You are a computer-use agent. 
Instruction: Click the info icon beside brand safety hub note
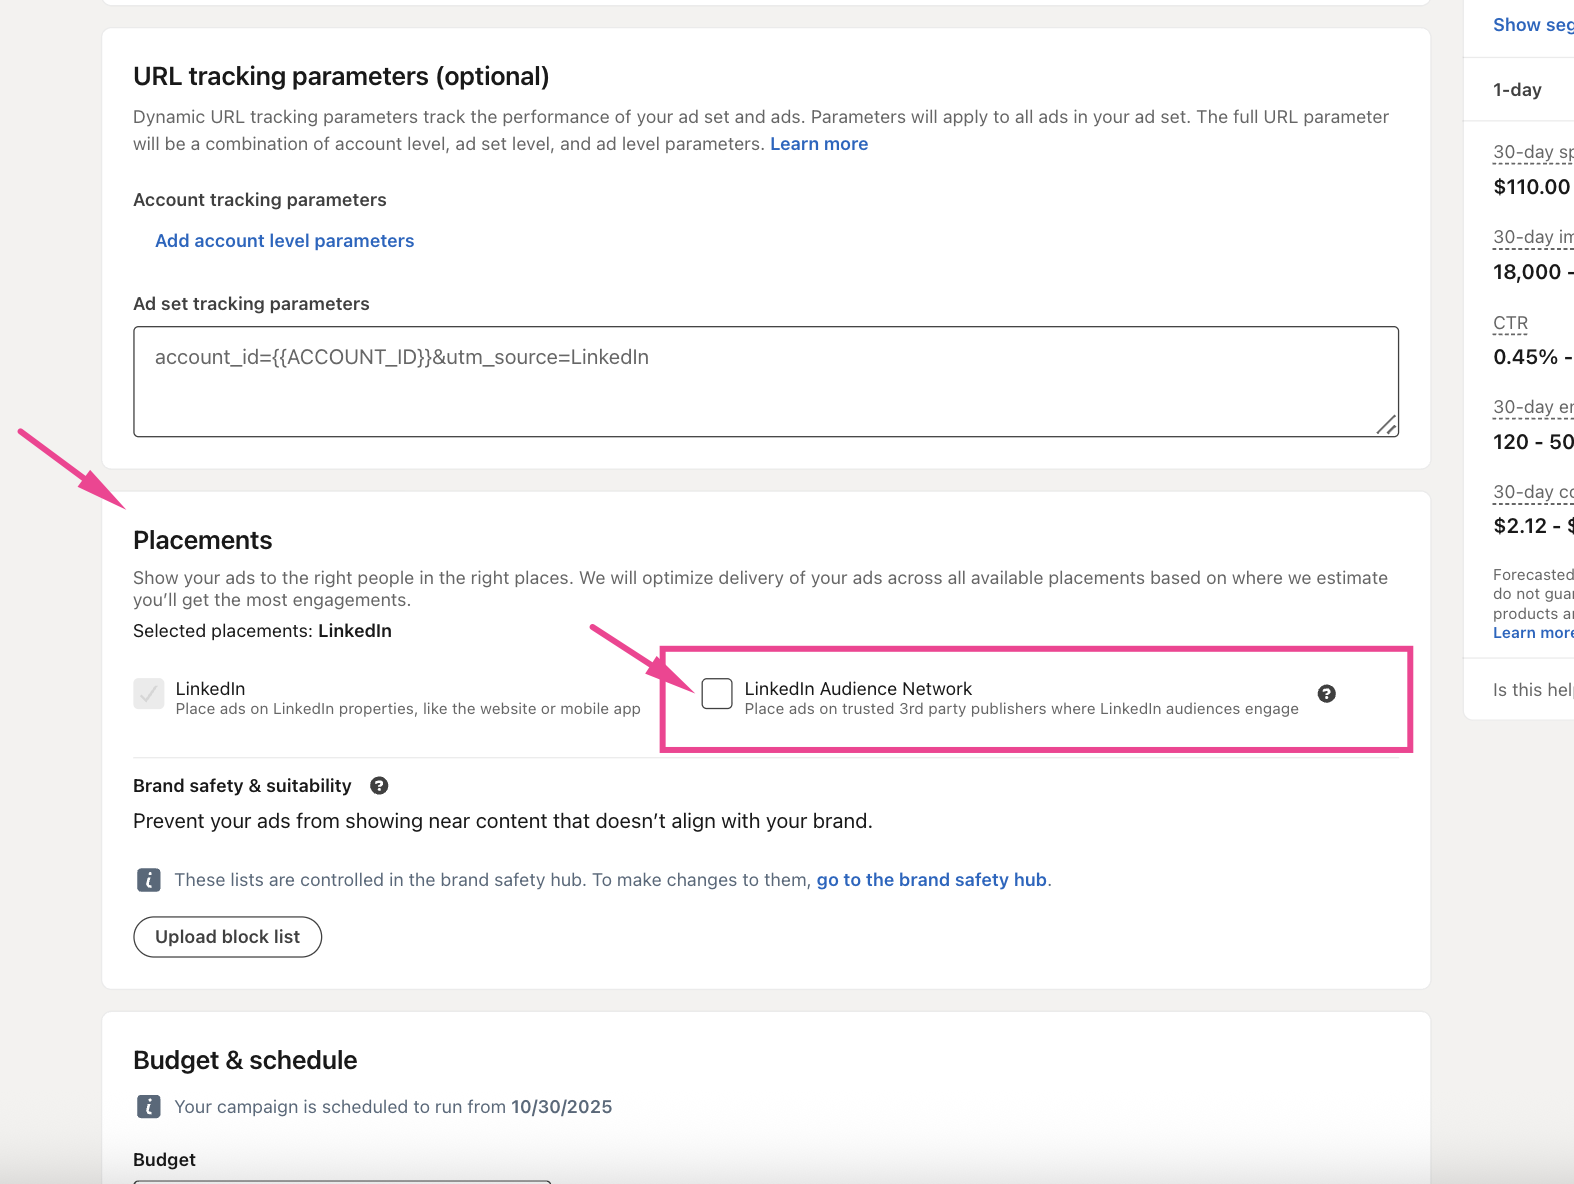(148, 880)
